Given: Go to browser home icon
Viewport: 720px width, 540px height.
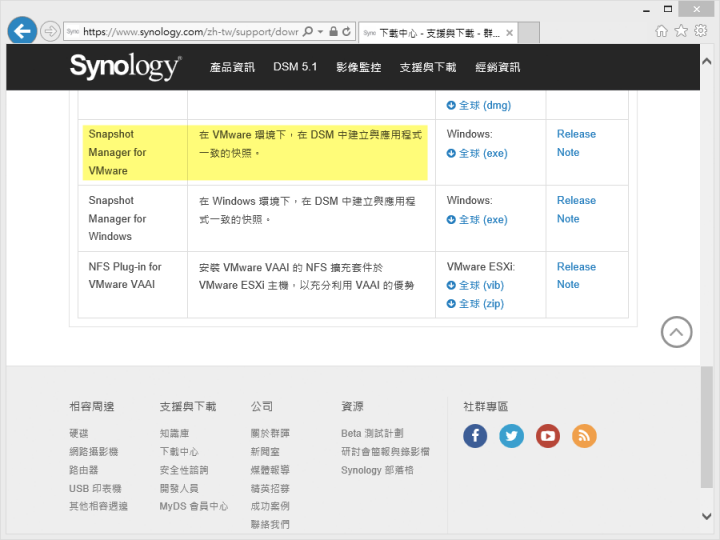Looking at the screenshot, I should coord(661,31).
